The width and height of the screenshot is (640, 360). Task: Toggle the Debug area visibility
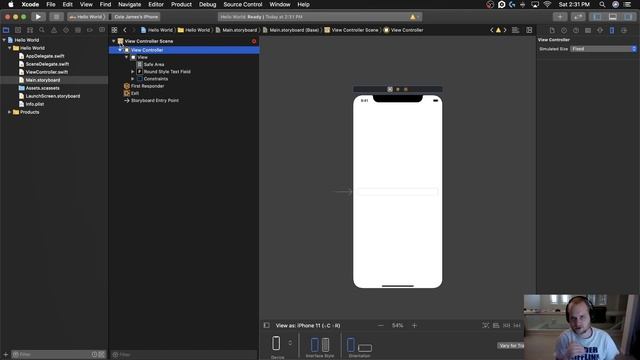[613, 17]
